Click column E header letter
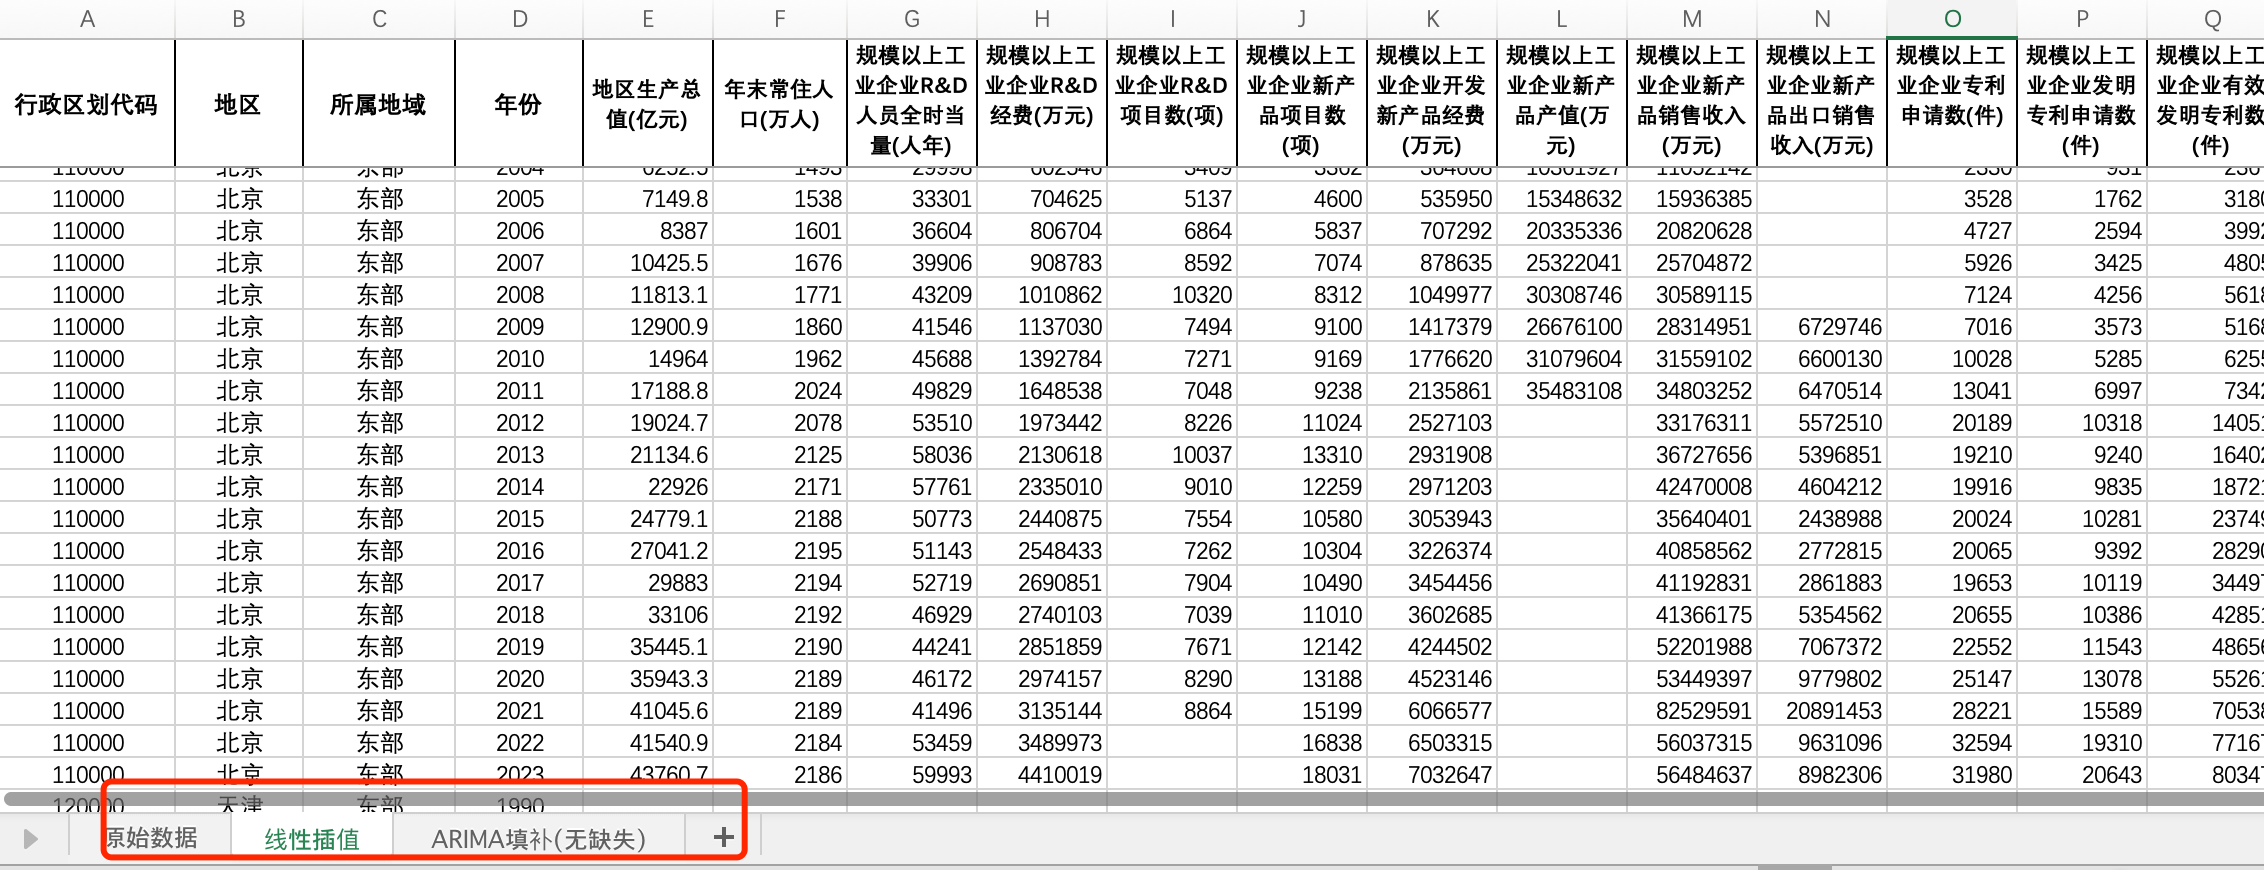Screen dimensions: 2264x870 point(648,19)
